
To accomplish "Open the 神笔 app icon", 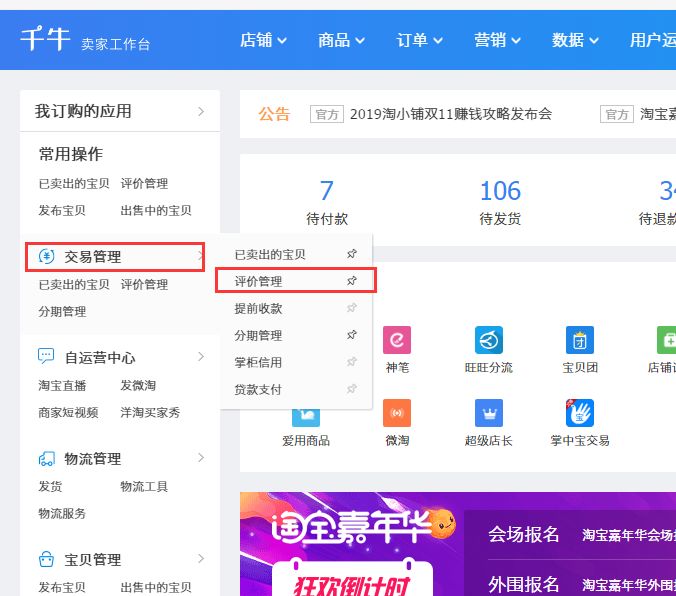I will [397, 340].
